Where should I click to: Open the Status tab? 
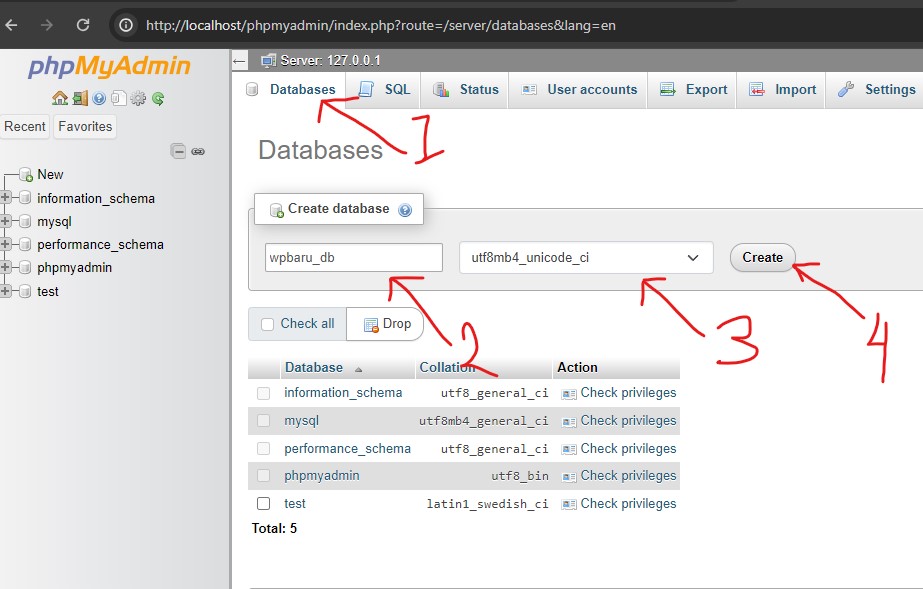coord(466,89)
